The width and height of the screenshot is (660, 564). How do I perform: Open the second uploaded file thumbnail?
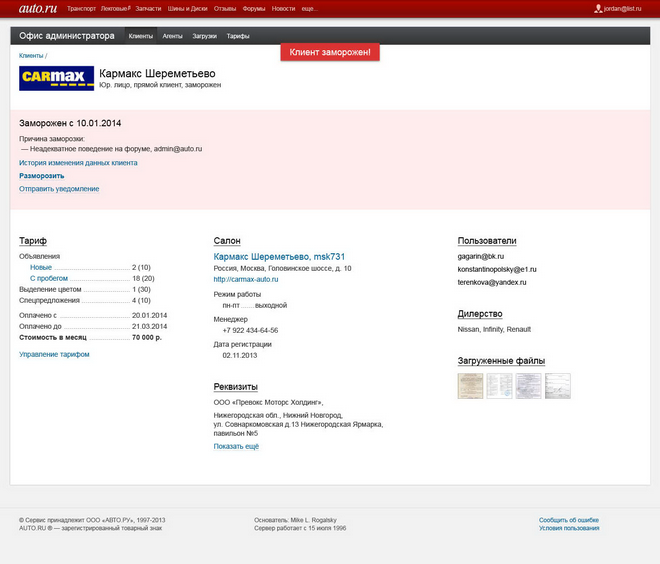499,386
